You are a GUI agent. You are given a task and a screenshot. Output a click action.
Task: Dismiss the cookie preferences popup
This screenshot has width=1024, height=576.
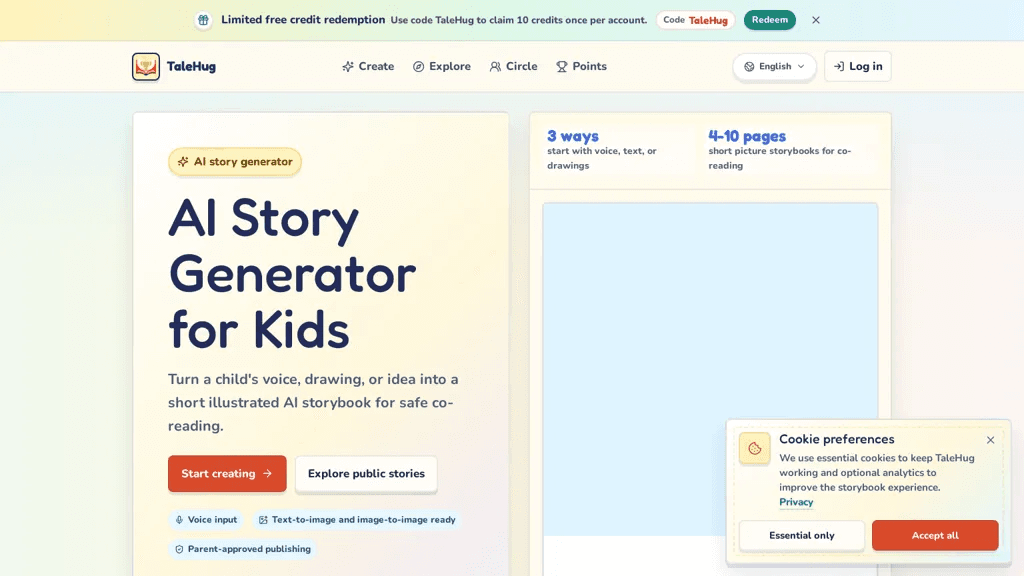(991, 440)
